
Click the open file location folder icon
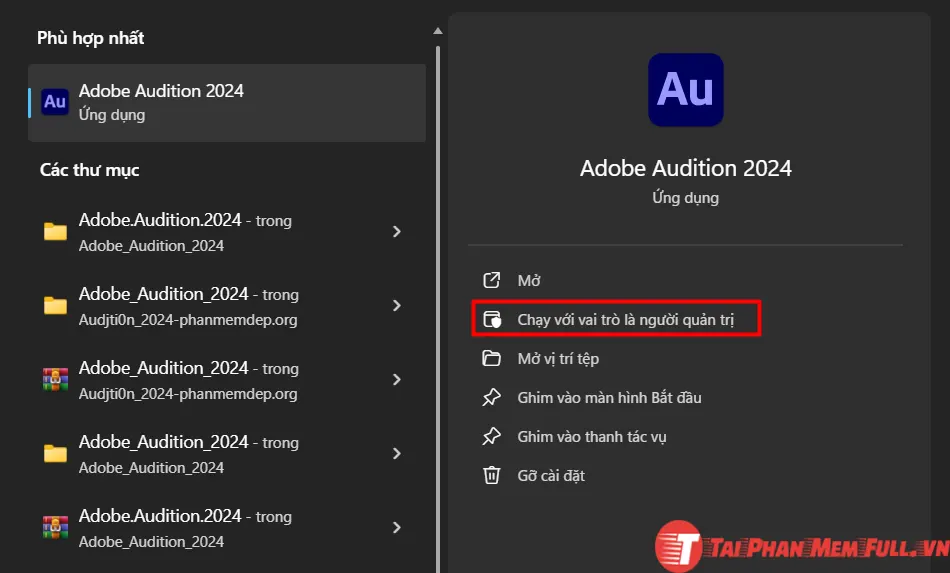click(x=491, y=359)
